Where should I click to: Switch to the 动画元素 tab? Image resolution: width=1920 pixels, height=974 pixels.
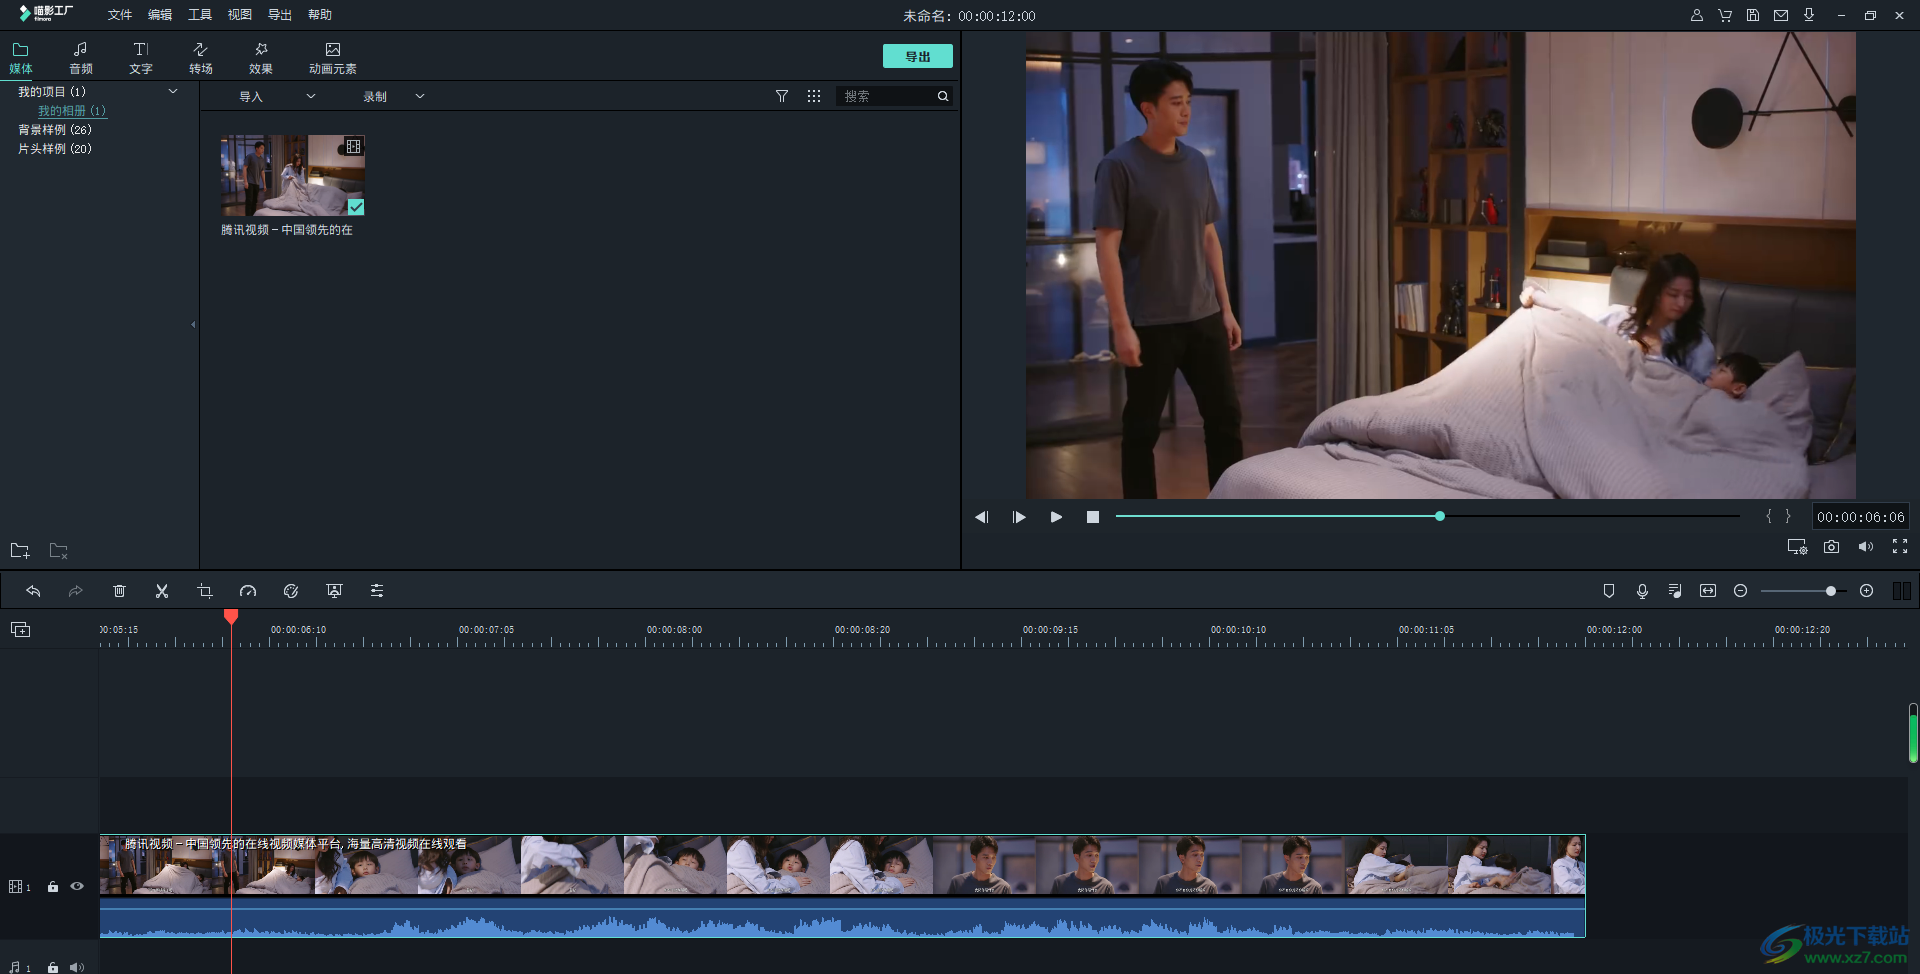[333, 58]
